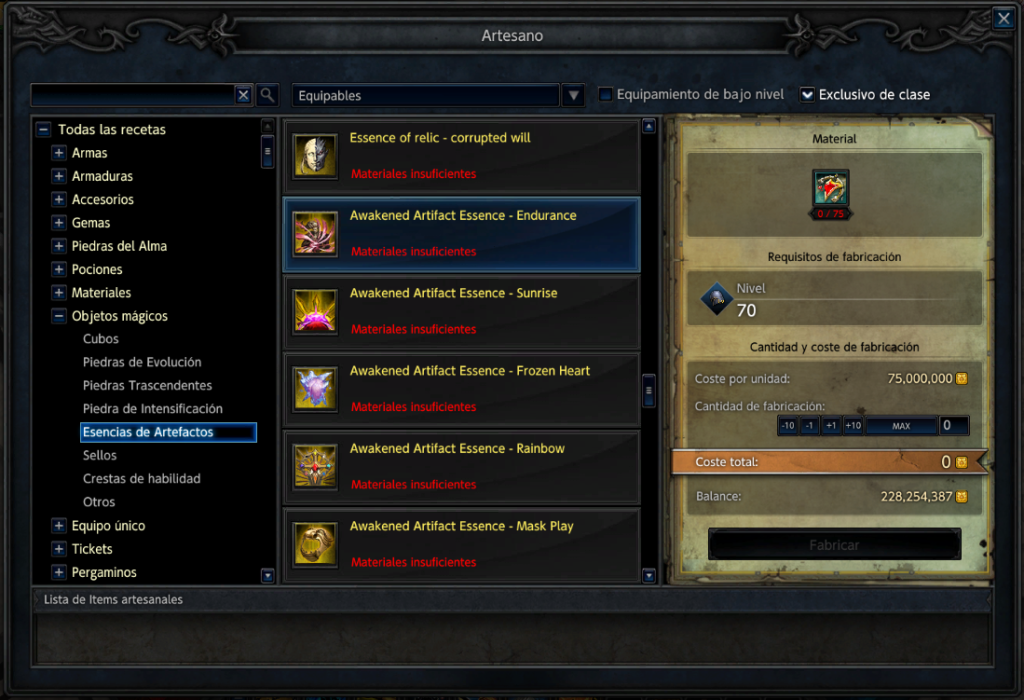Click the recipe list scrollbar handle
Image resolution: width=1024 pixels, height=700 pixels.
pos(648,390)
